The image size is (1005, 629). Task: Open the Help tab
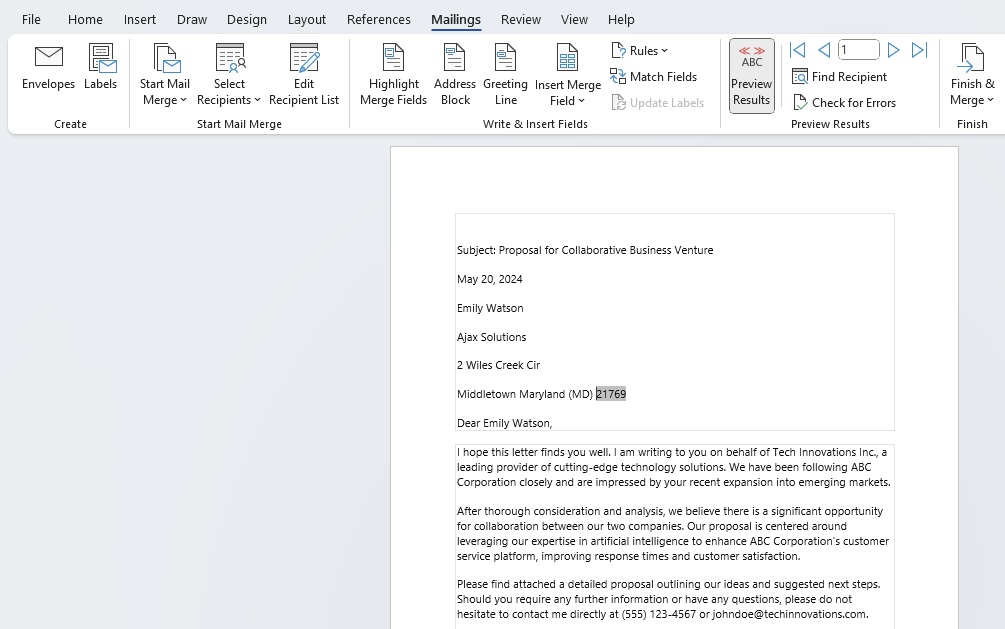pyautogui.click(x=621, y=19)
